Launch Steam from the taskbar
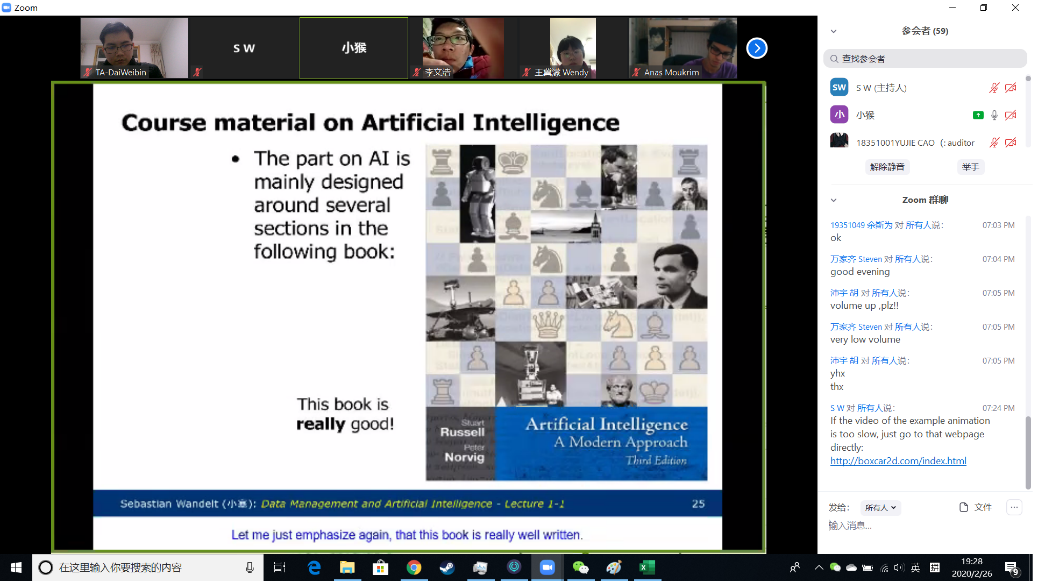 pyautogui.click(x=447, y=568)
